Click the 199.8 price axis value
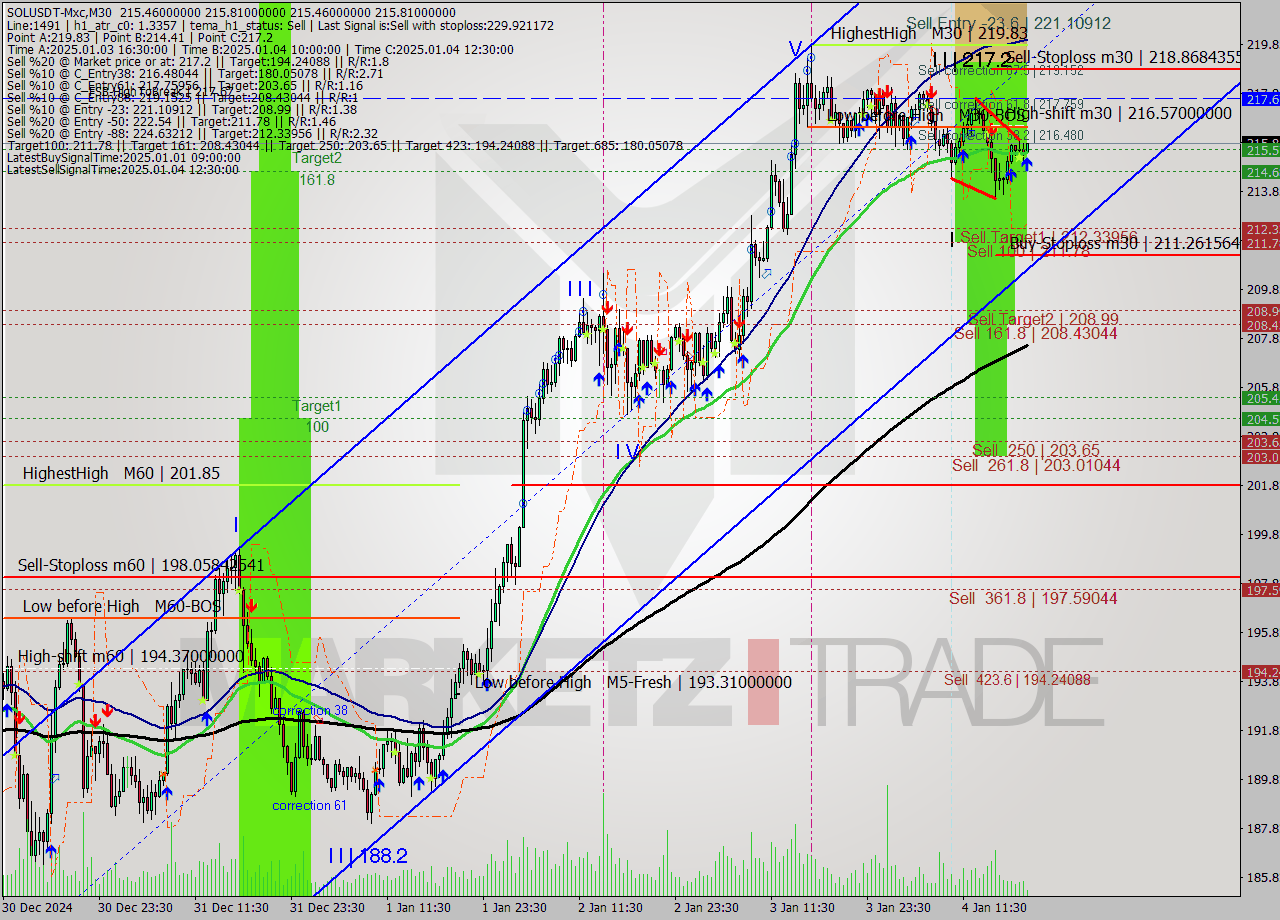The image size is (1280, 920). (1261, 534)
